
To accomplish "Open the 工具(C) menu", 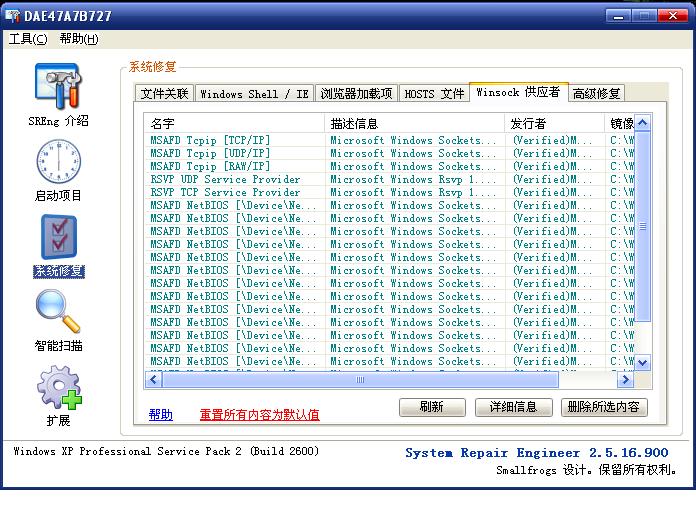I will pyautogui.click(x=28, y=39).
